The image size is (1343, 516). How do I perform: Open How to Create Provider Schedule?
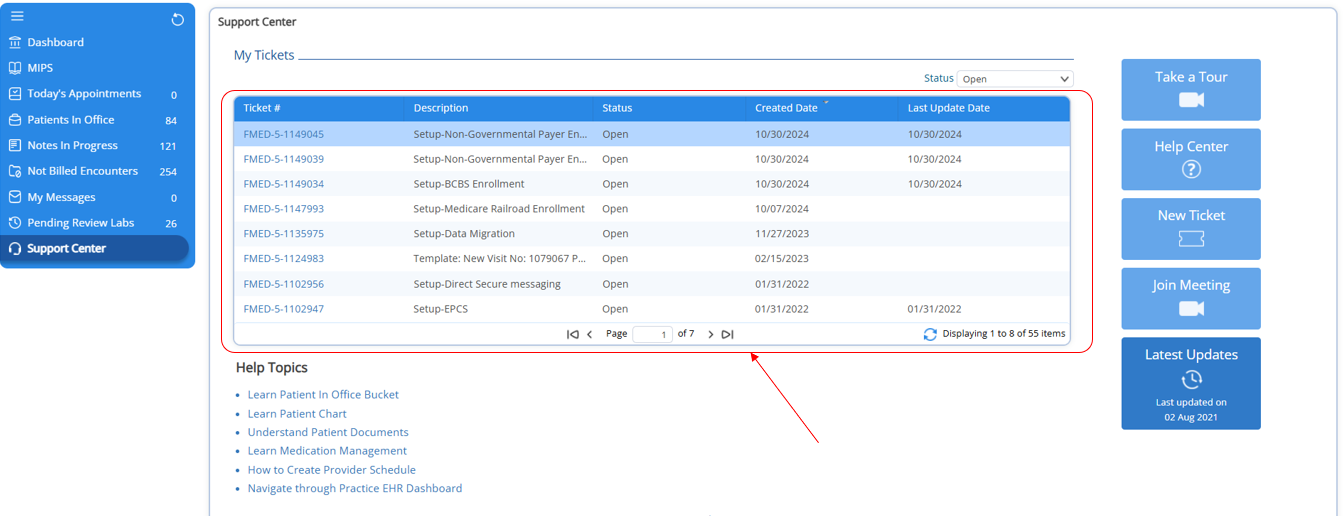pos(332,470)
